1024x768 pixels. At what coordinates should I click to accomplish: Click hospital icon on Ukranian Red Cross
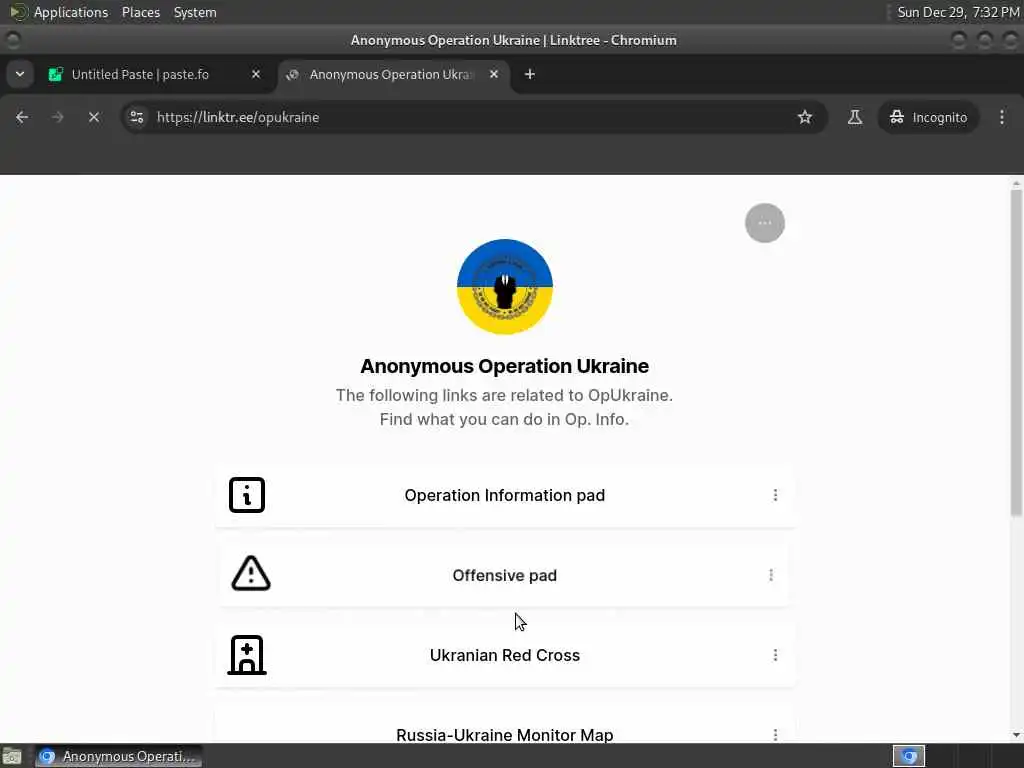coord(247,655)
